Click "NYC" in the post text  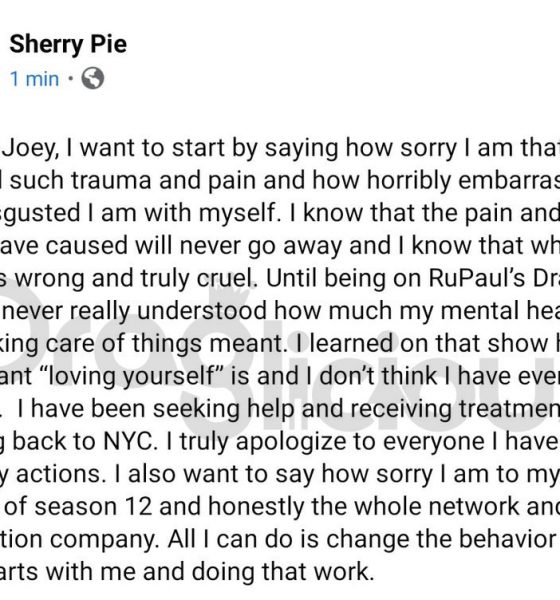click(130, 441)
